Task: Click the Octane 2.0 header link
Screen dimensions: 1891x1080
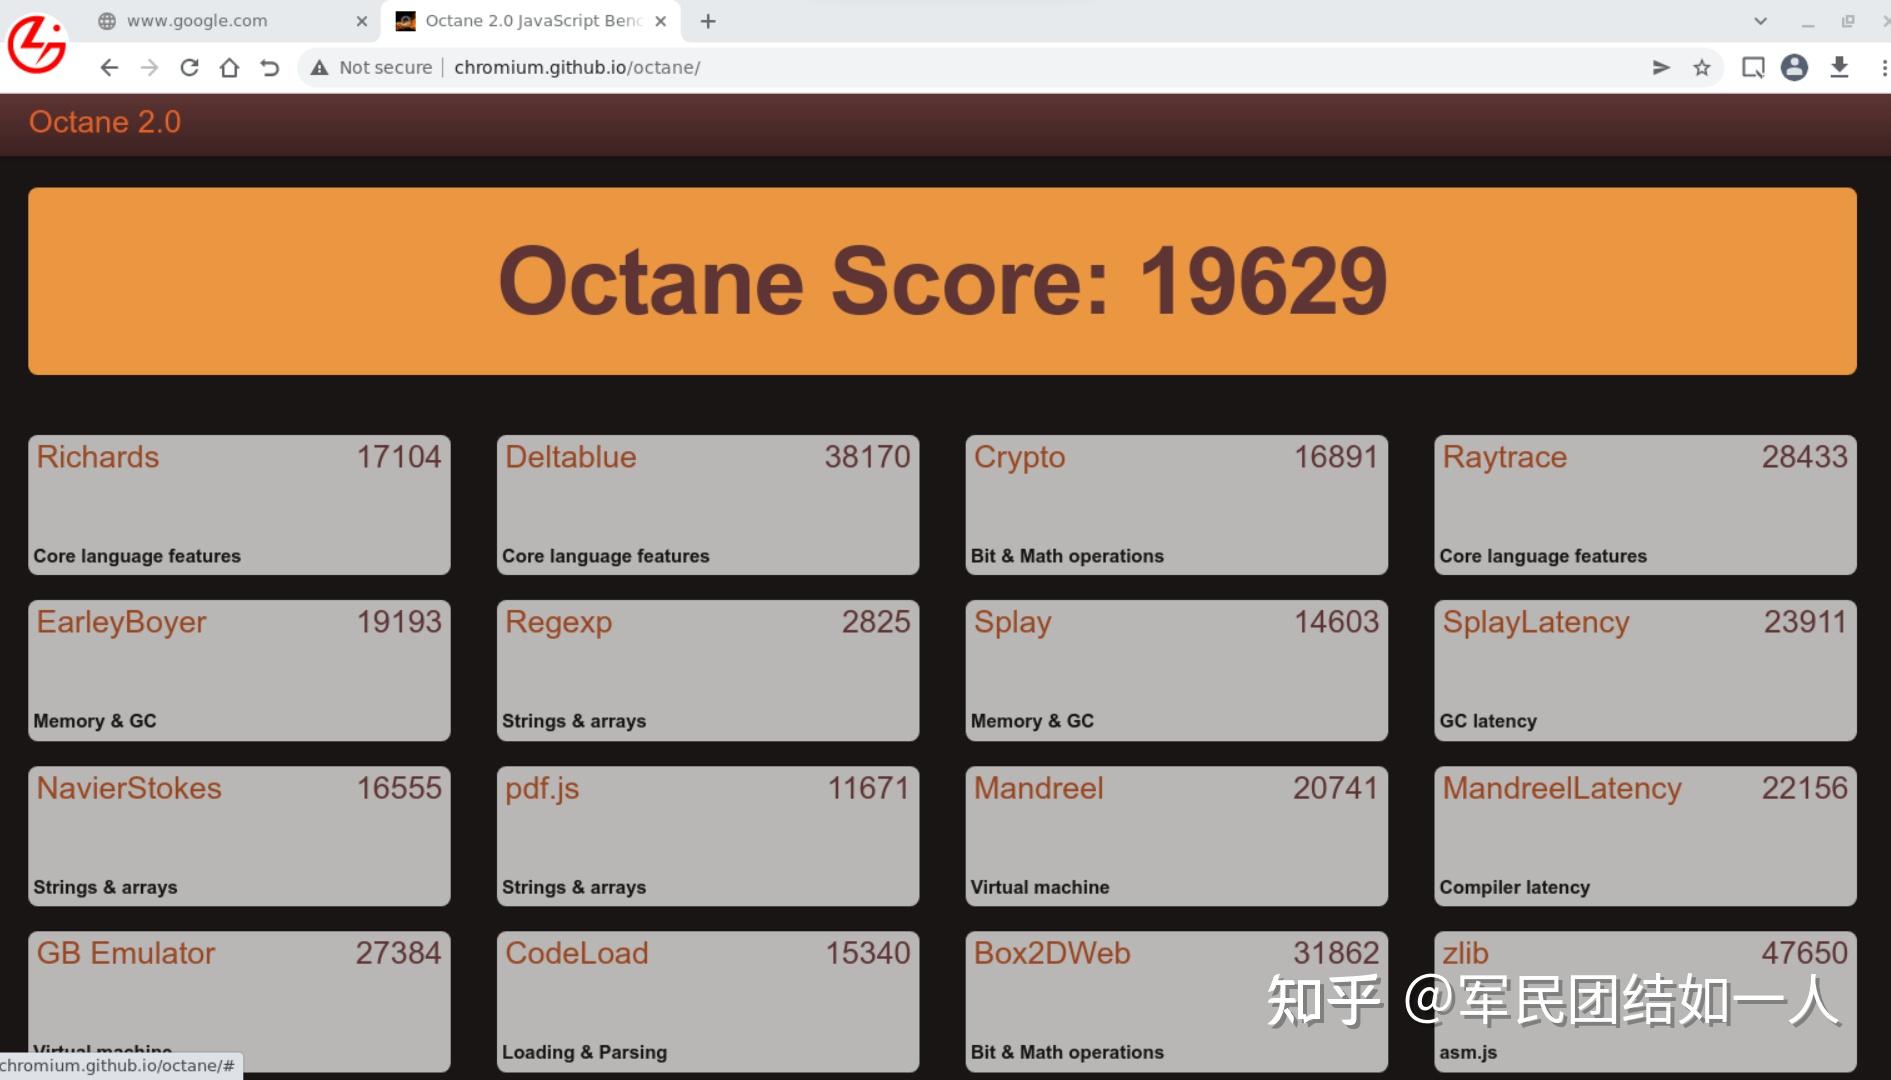Action: (104, 122)
